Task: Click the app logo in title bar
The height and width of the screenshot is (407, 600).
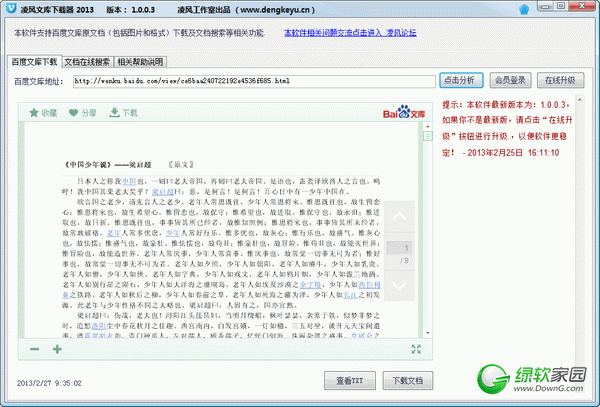Action: (11, 8)
